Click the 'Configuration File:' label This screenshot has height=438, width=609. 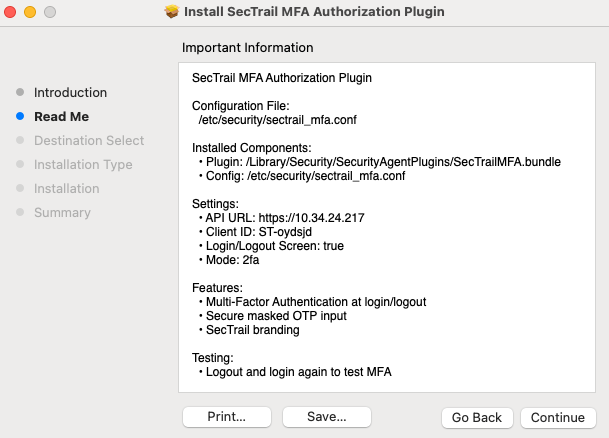[240, 106]
